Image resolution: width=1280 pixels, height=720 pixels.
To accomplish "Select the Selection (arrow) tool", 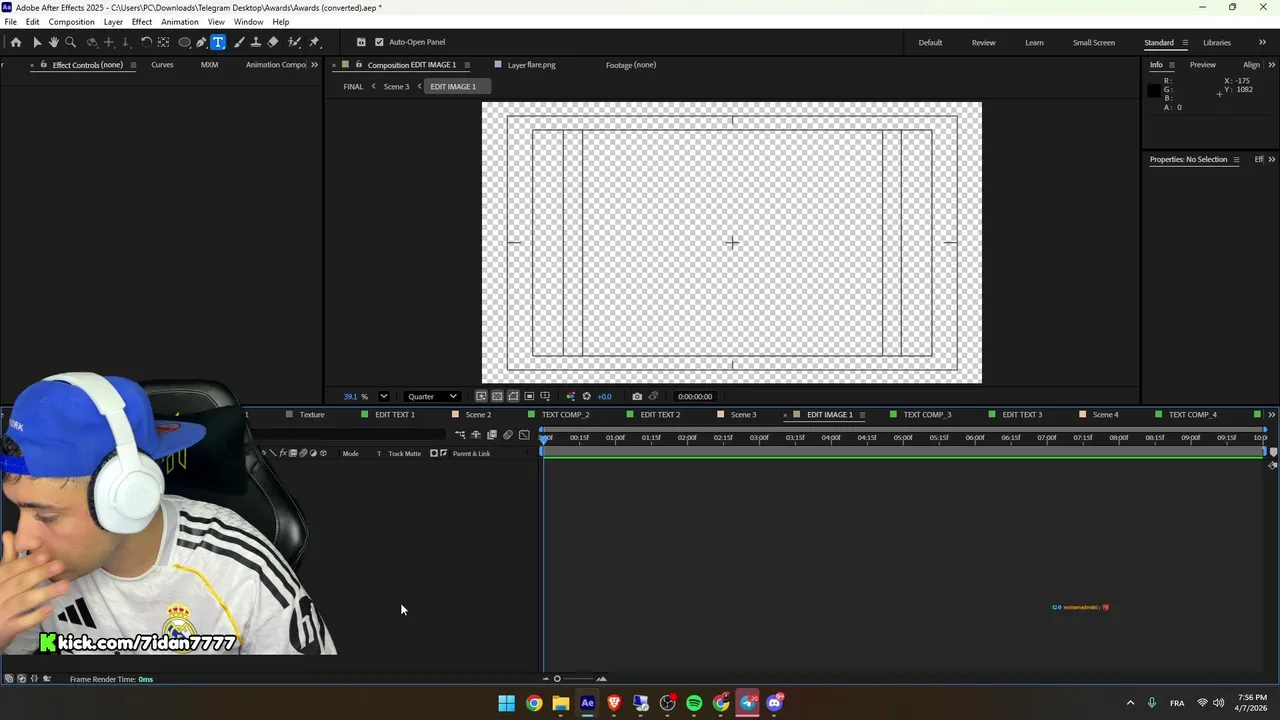I will [x=37, y=42].
